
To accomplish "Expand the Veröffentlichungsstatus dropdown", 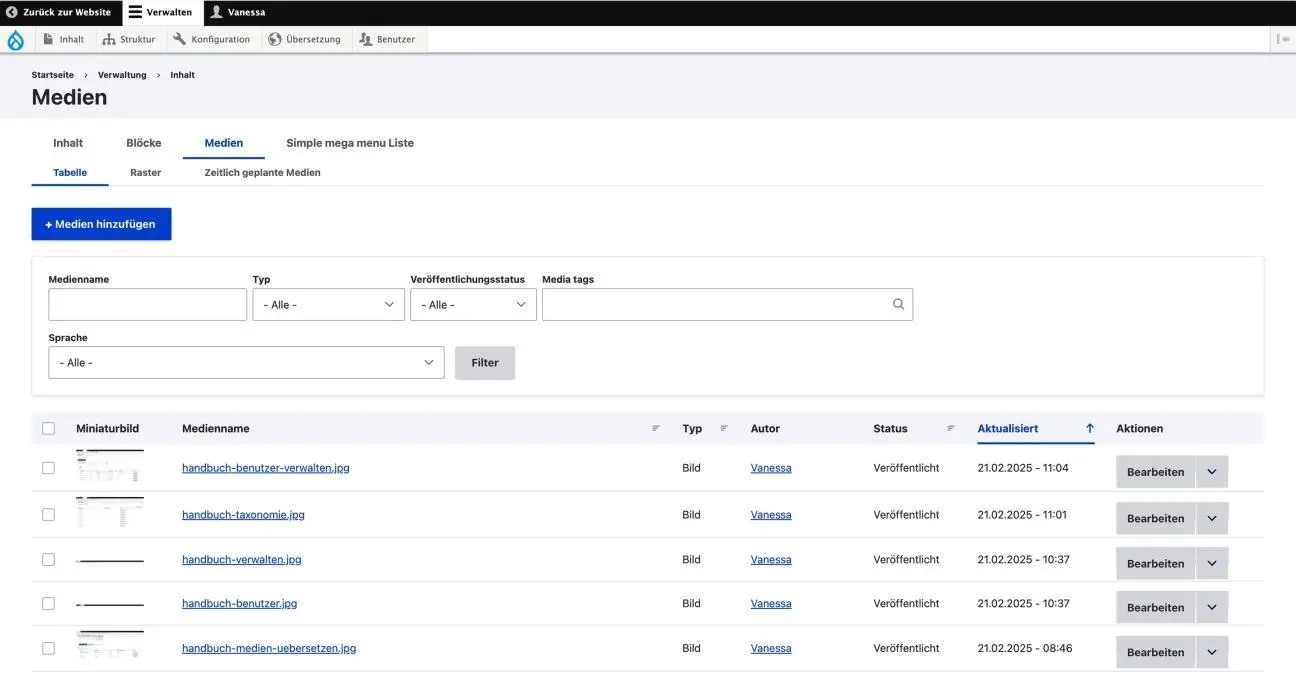I will tap(473, 305).
